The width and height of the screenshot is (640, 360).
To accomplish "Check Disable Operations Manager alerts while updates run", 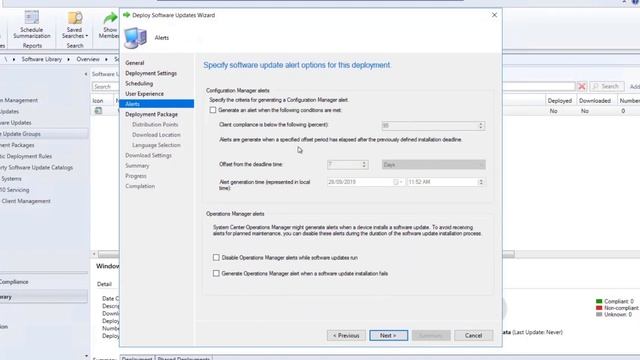I will click(216, 258).
